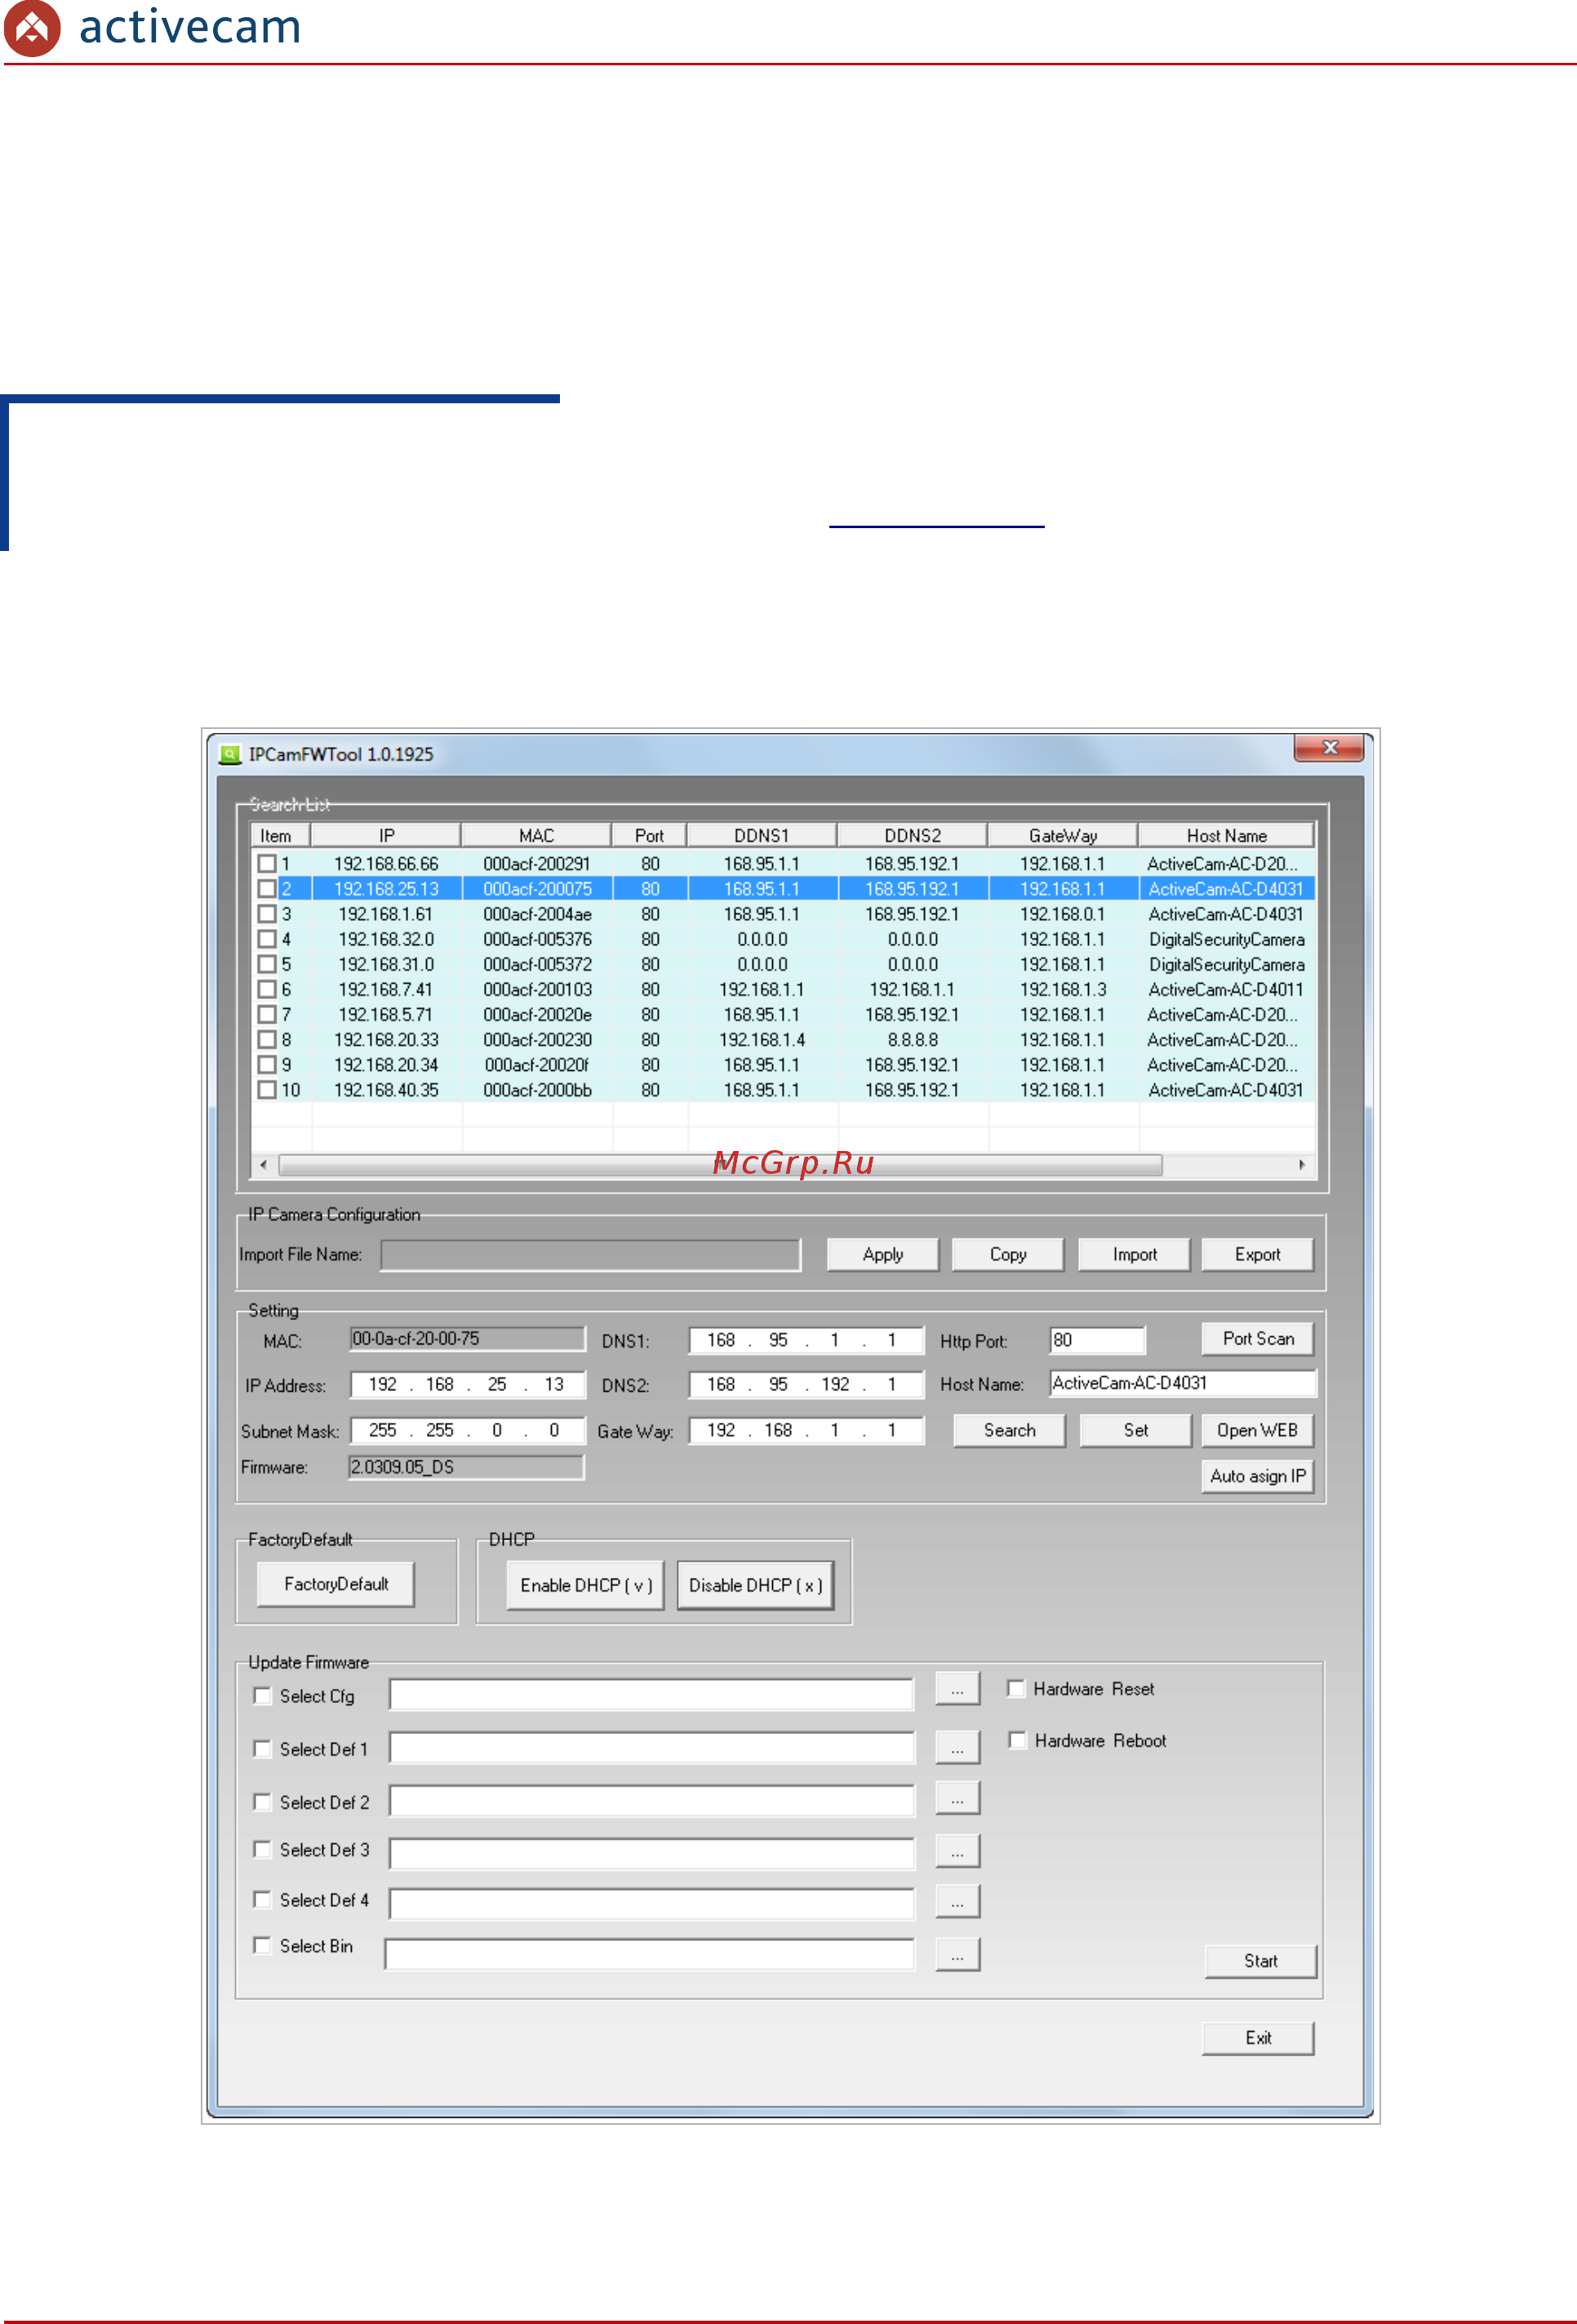Image resolution: width=1577 pixels, height=2324 pixels.
Task: Toggle the Hardware Reboot checkbox
Action: pos(1017,1740)
